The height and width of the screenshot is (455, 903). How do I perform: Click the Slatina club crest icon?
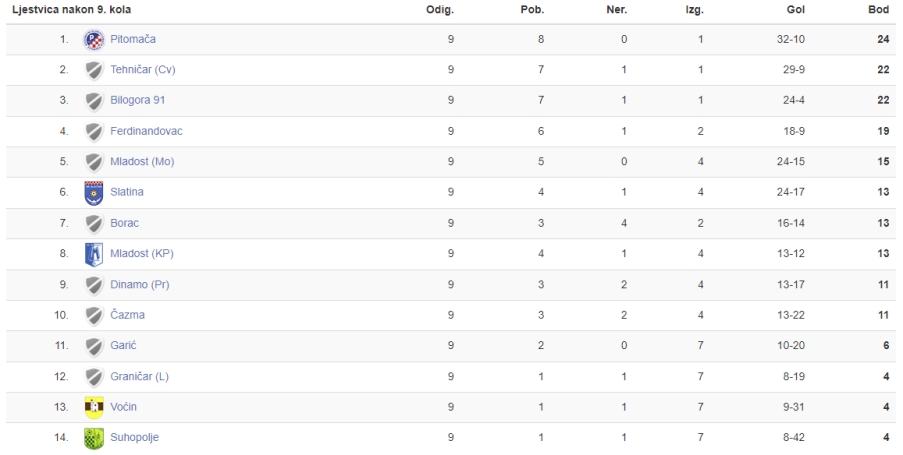(94, 193)
